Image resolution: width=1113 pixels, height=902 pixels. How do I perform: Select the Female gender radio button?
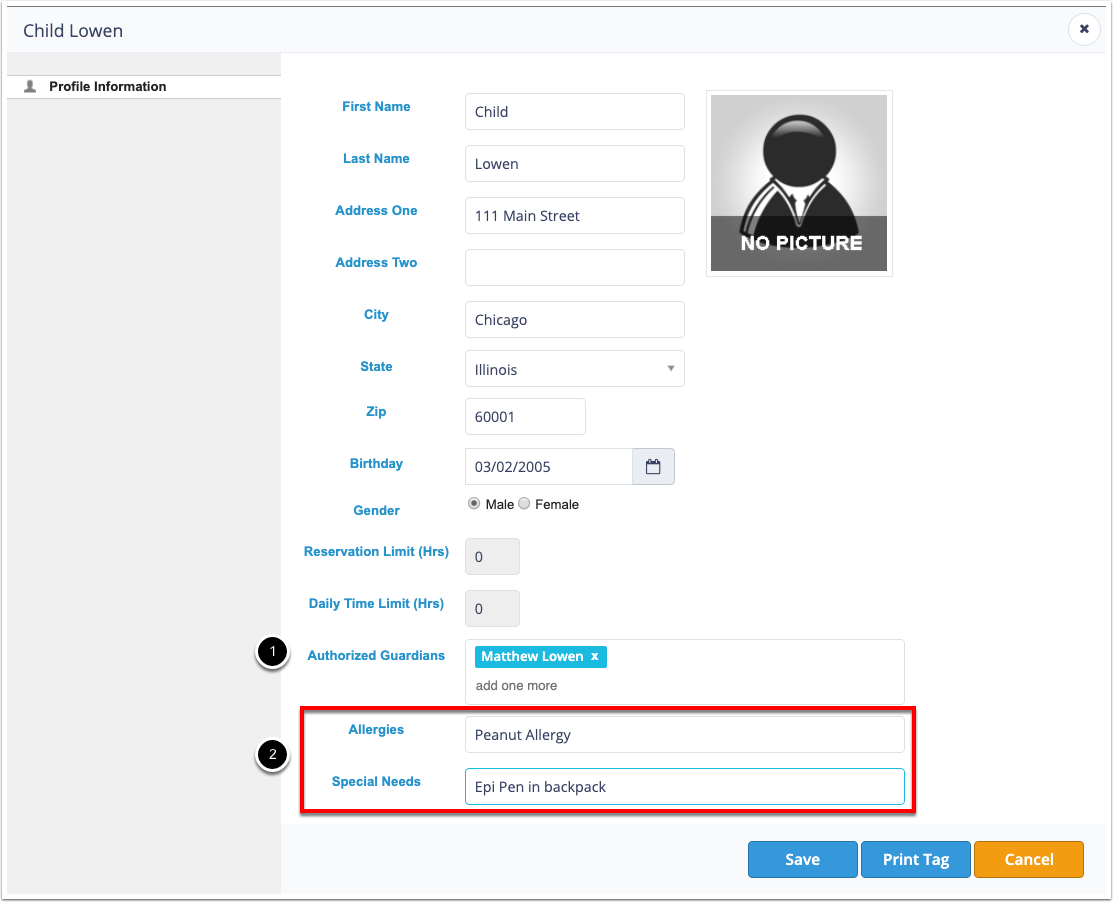524,504
